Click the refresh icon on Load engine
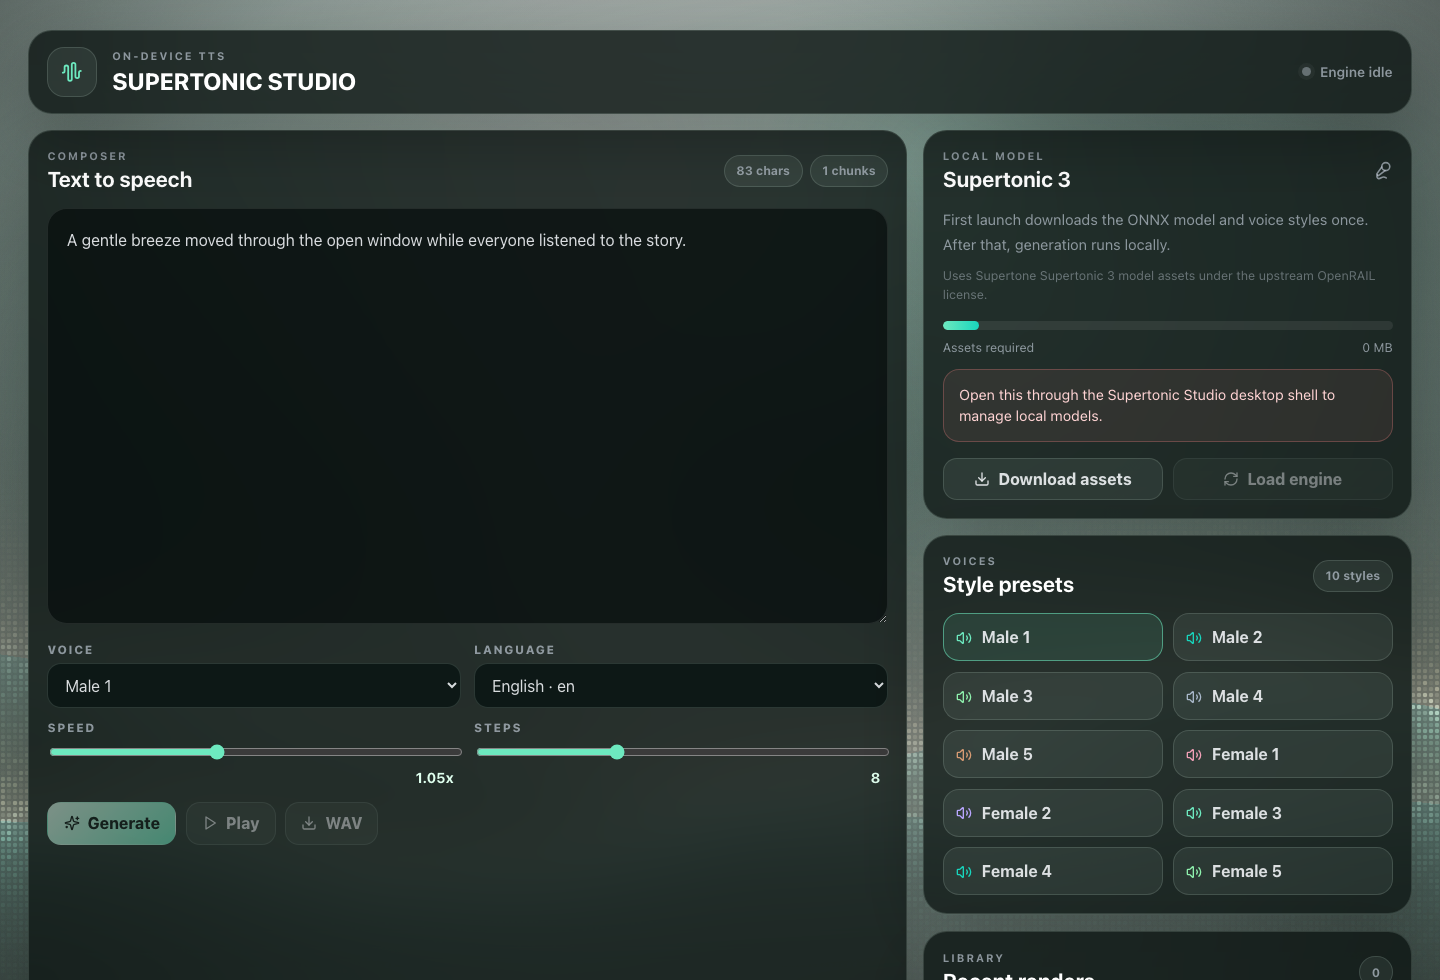The height and width of the screenshot is (980, 1440). (1231, 479)
